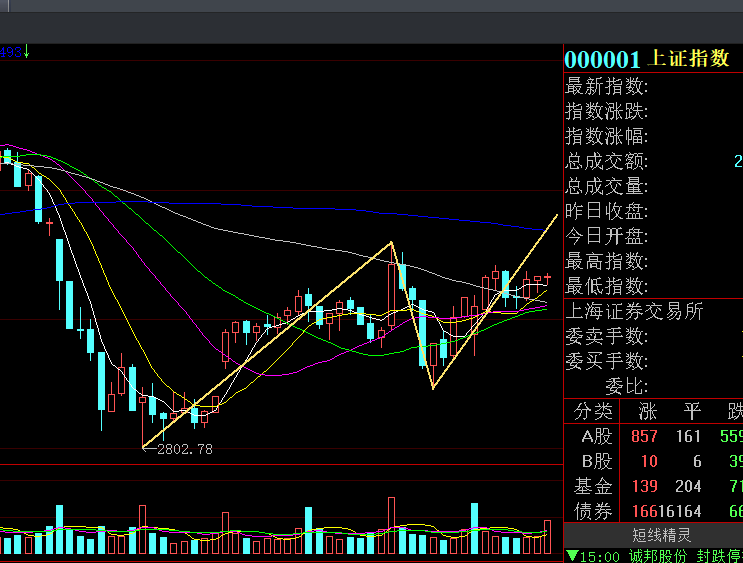Click B股 flat count 6
Image resolution: width=743 pixels, height=563 pixels.
click(697, 461)
